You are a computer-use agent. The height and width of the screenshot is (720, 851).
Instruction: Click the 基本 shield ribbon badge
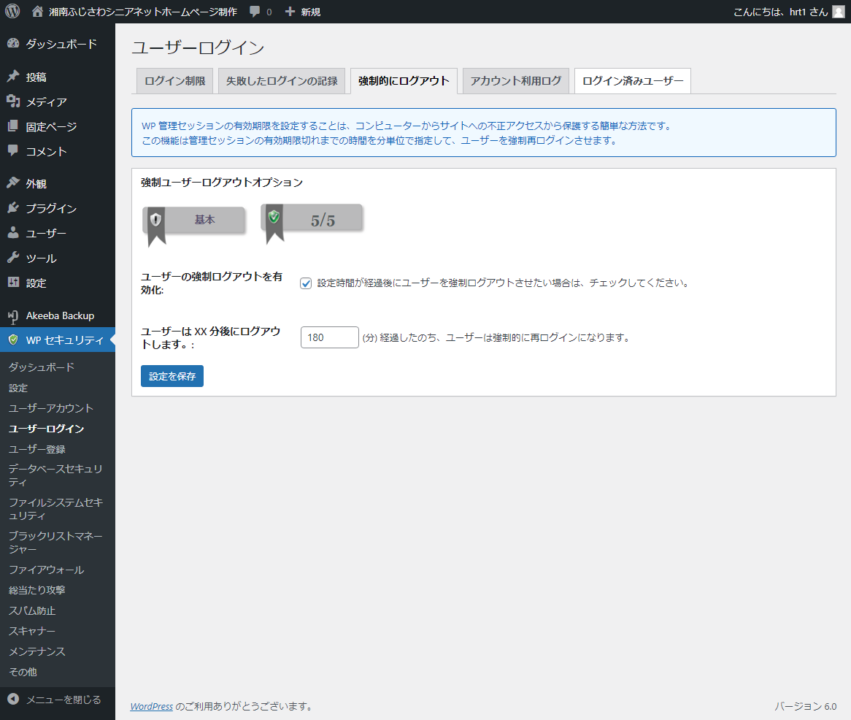194,226
